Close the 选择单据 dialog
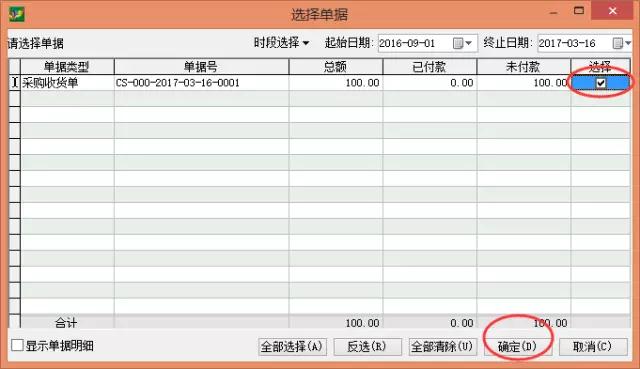This screenshot has height=369, width=640. pos(612,11)
